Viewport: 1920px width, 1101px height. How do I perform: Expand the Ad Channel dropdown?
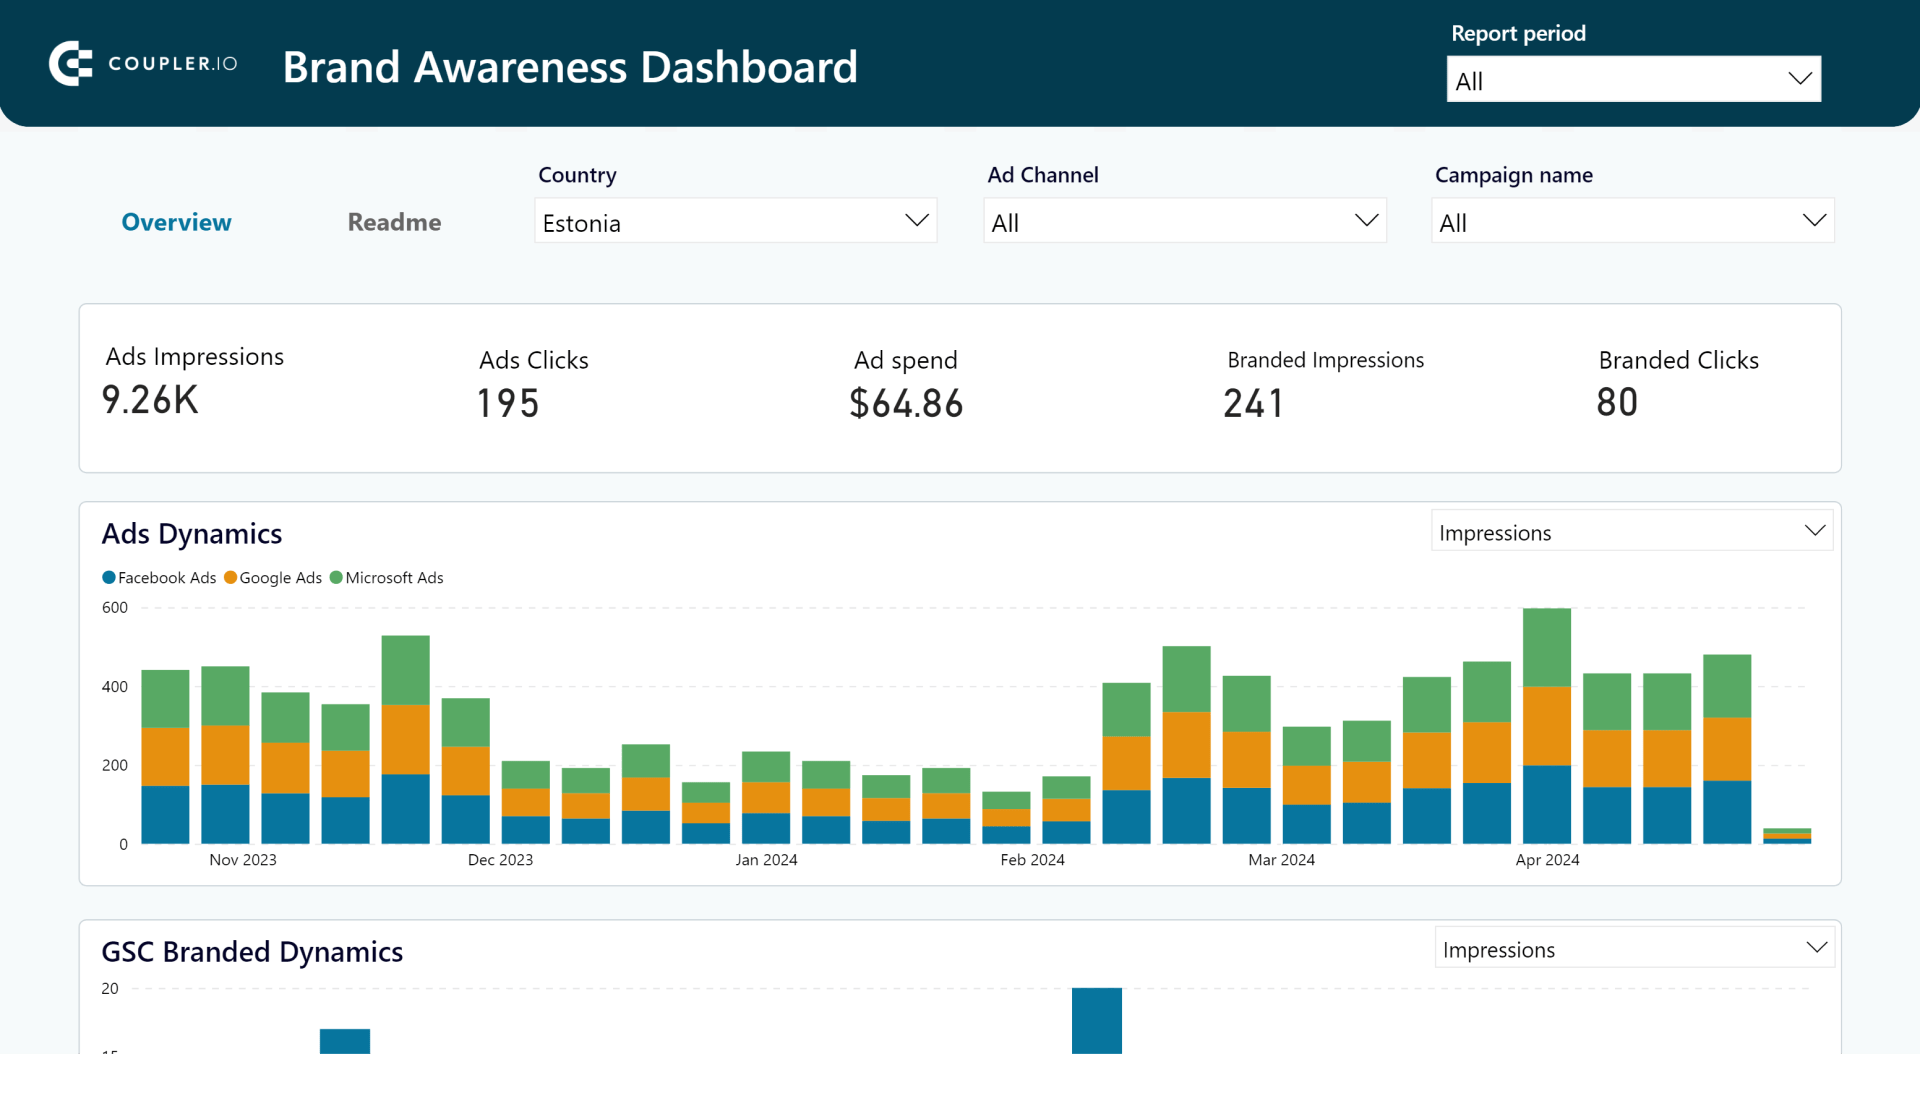pyautogui.click(x=1184, y=220)
